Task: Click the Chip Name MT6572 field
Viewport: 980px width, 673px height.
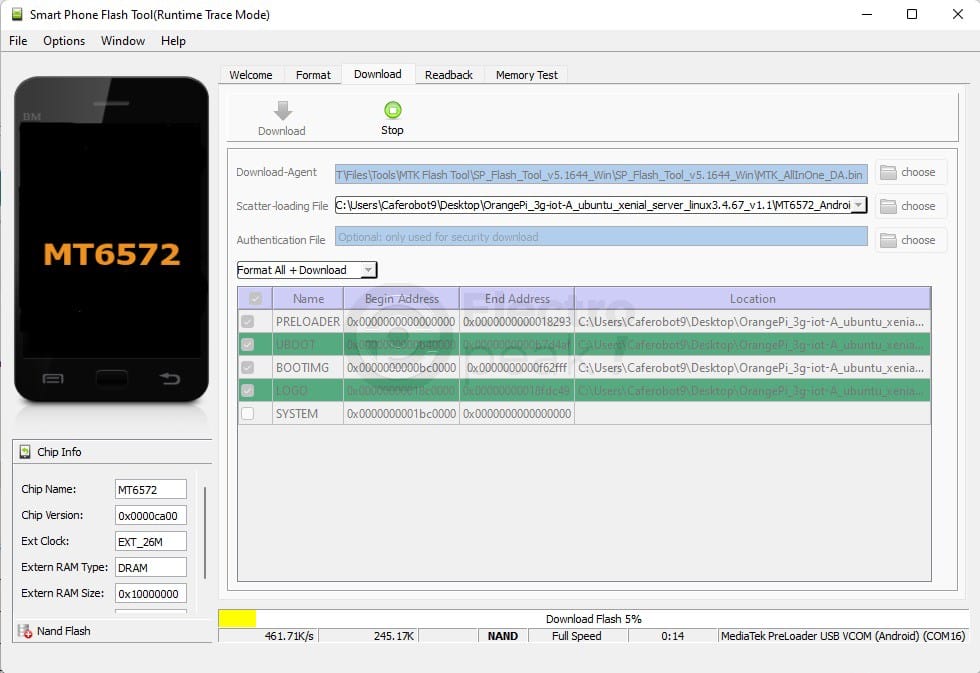Action: (151, 490)
